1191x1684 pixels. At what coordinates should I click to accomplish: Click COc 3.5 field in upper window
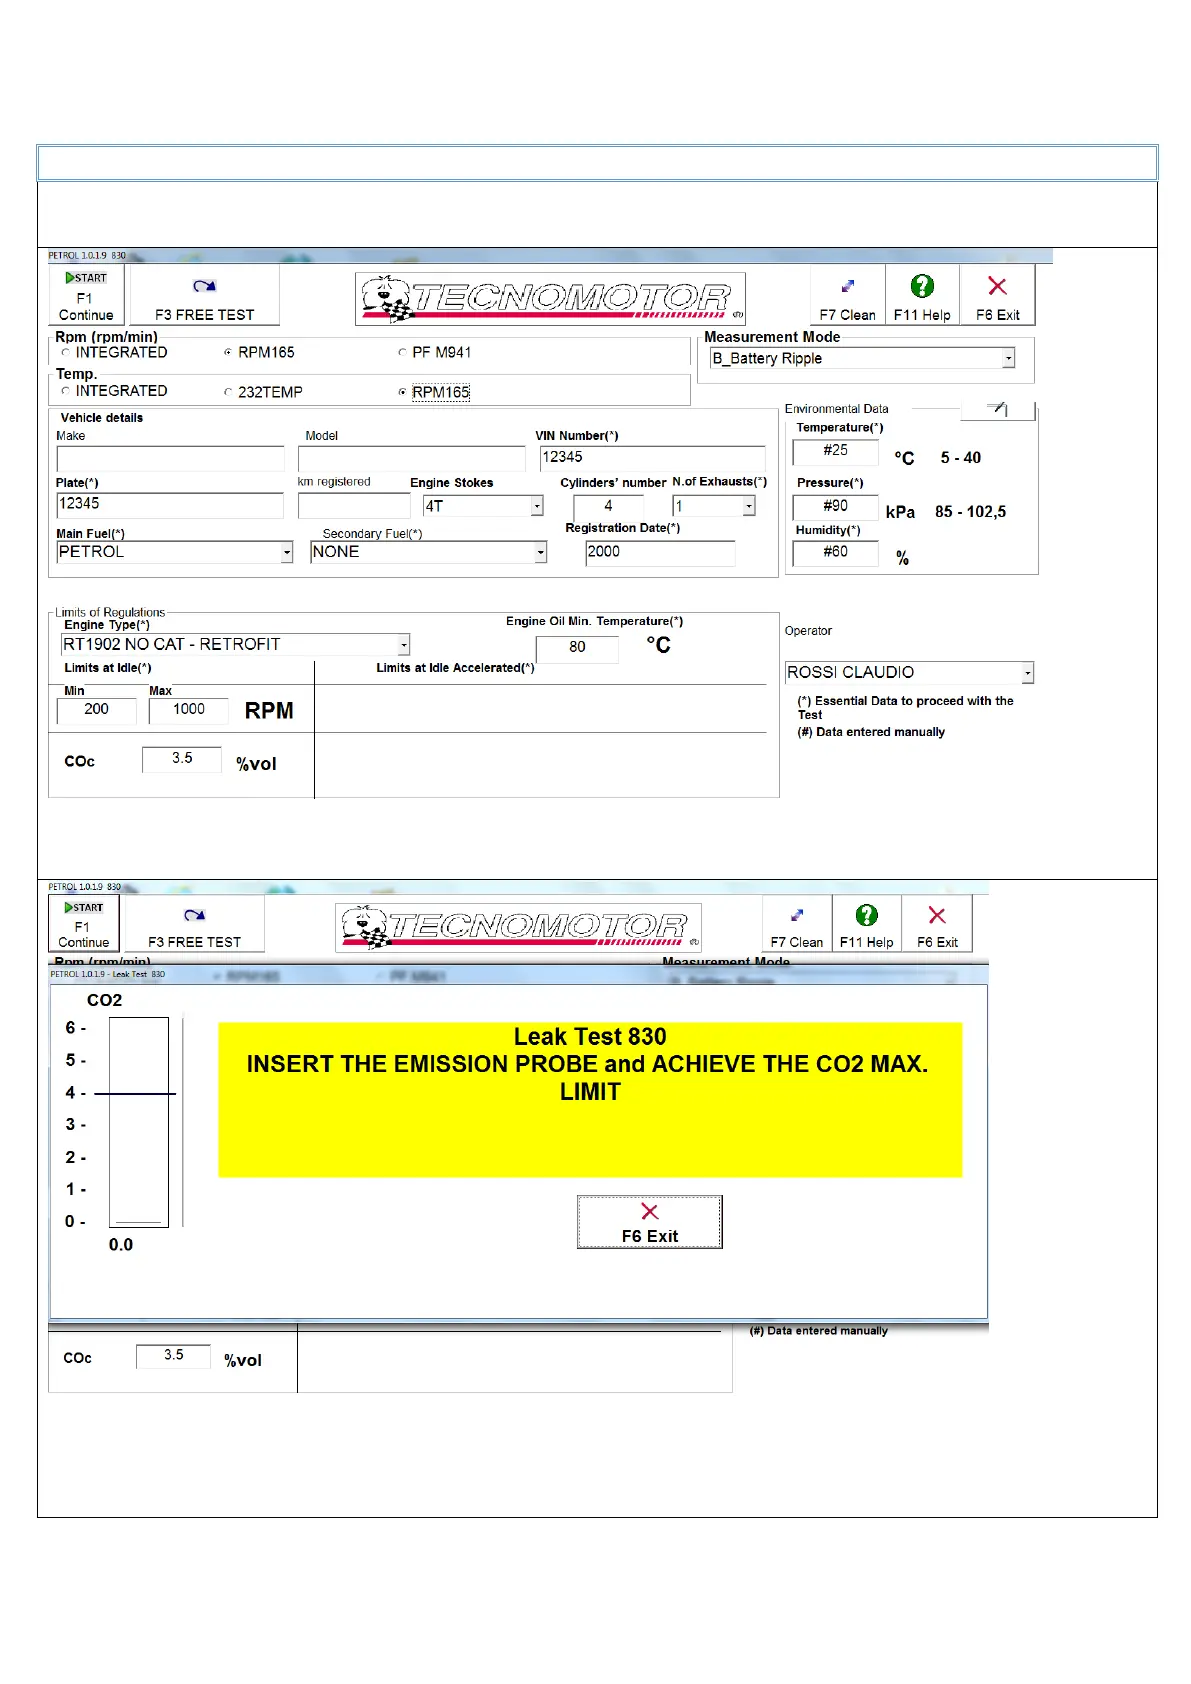(x=182, y=760)
